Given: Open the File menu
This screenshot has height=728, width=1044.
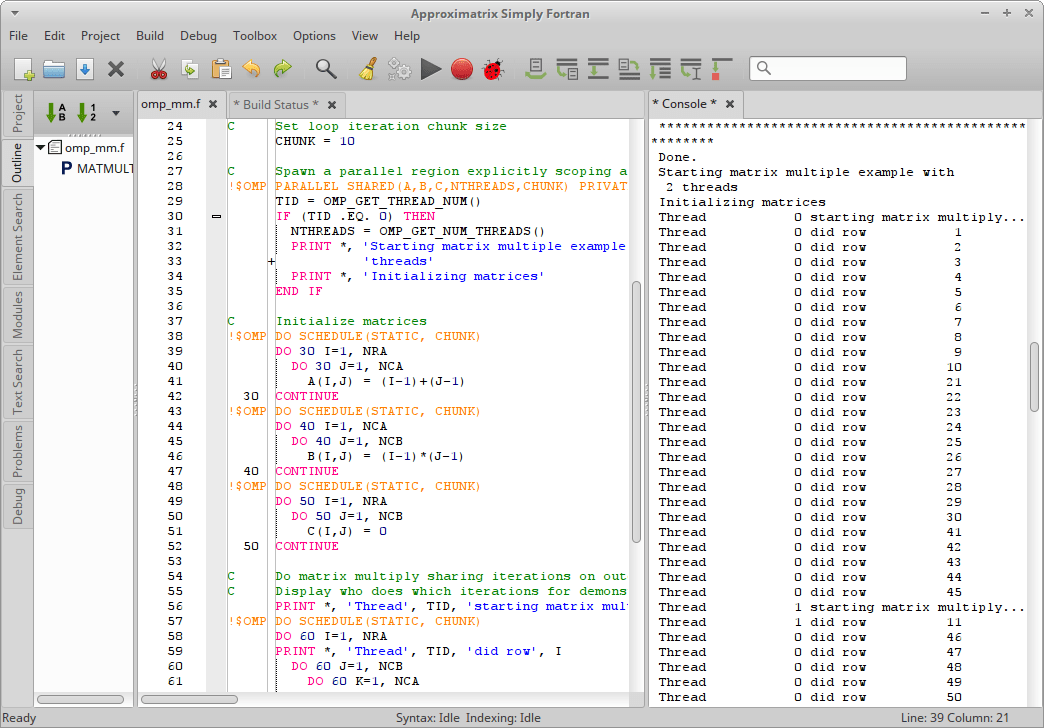Looking at the screenshot, I should (19, 36).
